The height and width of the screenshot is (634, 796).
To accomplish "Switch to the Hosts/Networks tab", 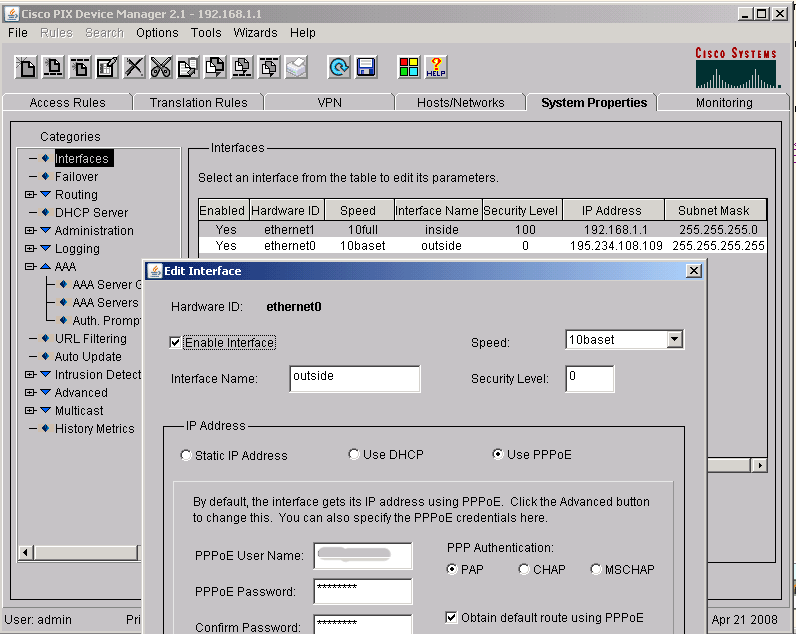I will tap(460, 103).
